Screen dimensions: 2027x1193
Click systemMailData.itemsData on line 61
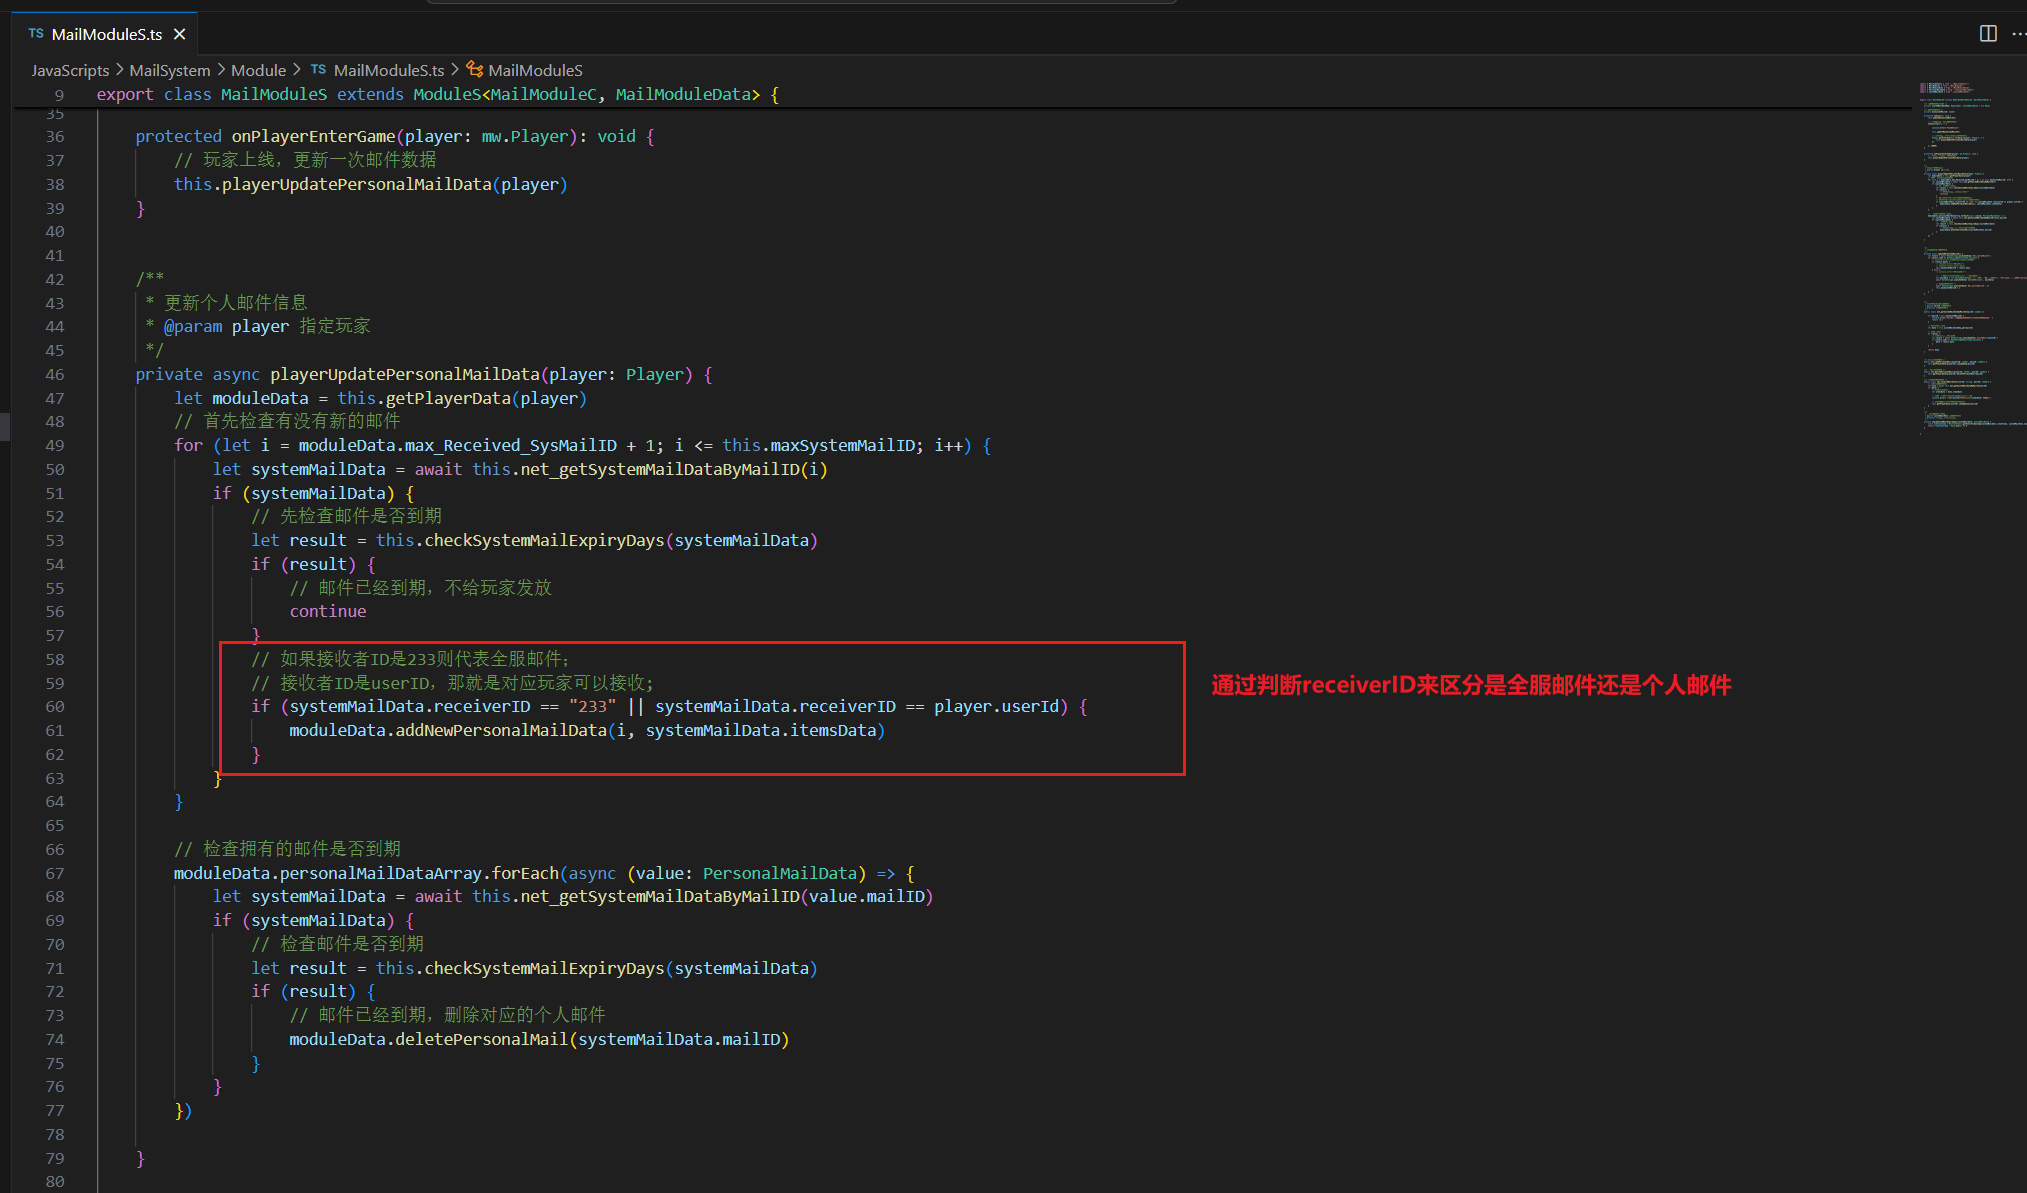761,730
